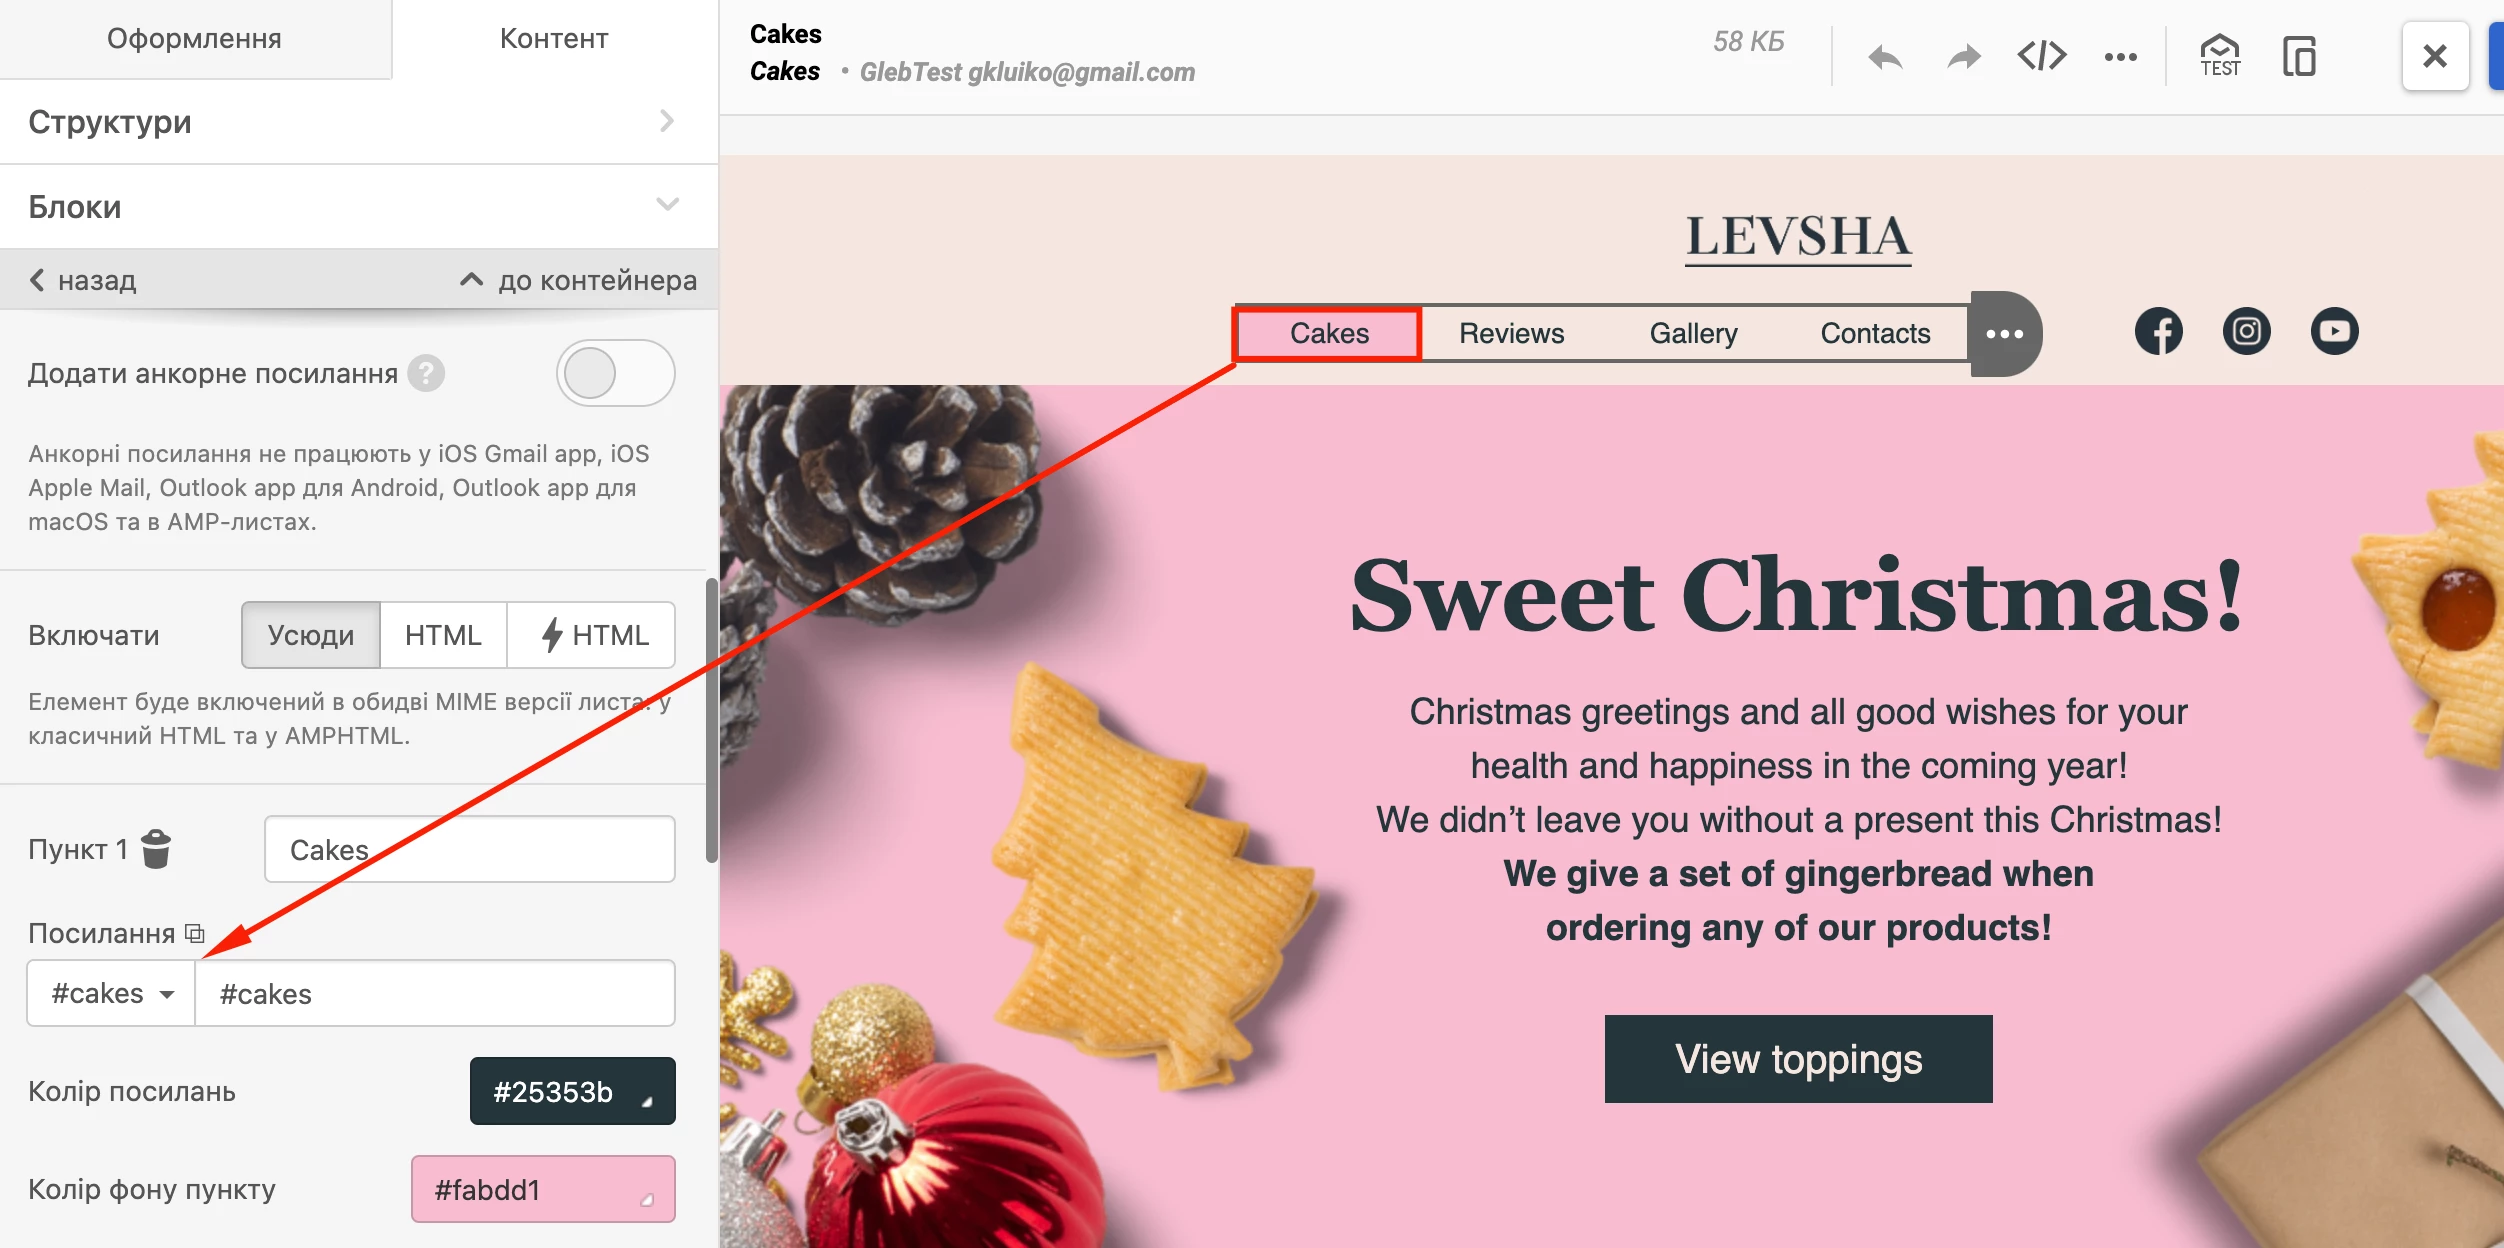Screen dimensions: 2504x1248
Task: Open the Facebook social icon
Action: (x=2159, y=332)
